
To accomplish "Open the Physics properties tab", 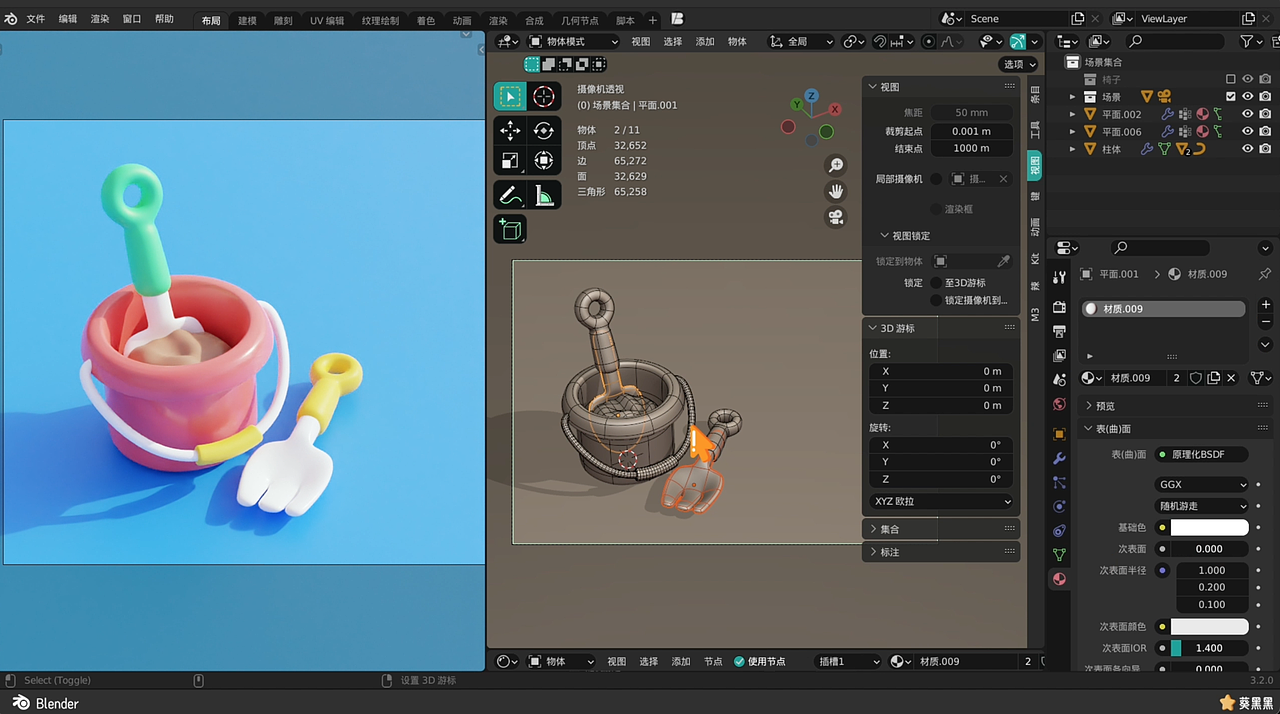I will point(1060,506).
